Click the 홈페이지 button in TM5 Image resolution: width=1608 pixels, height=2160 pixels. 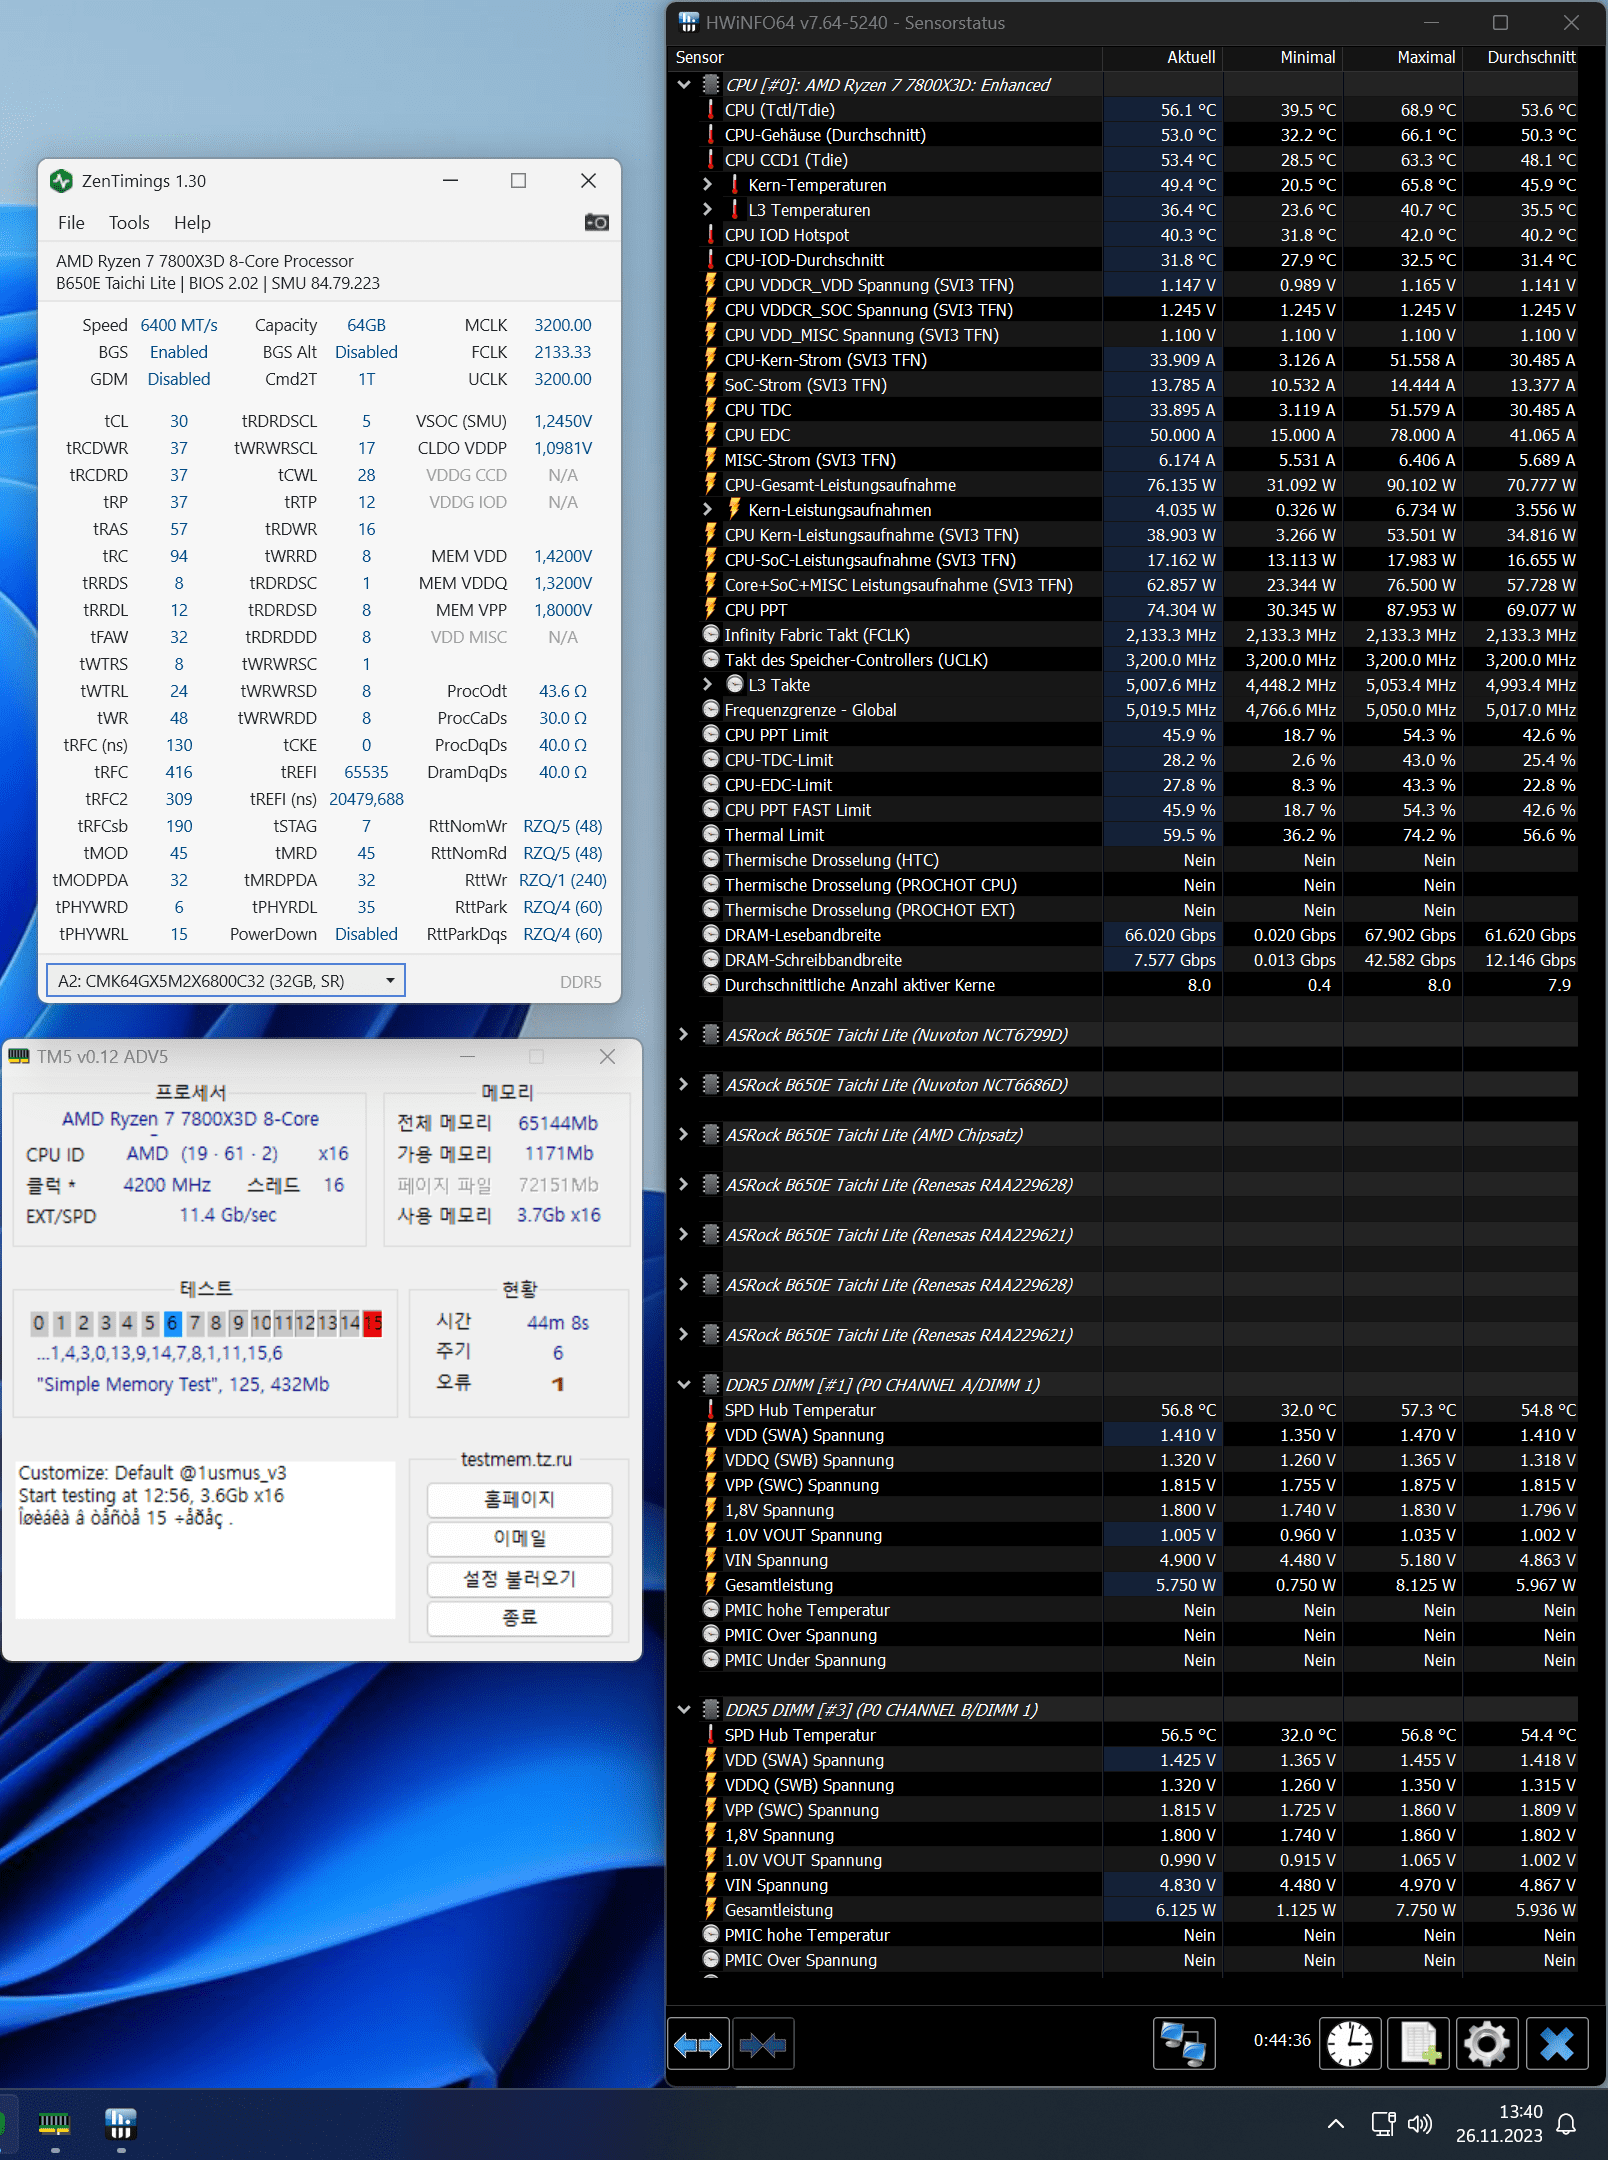click(x=519, y=1499)
